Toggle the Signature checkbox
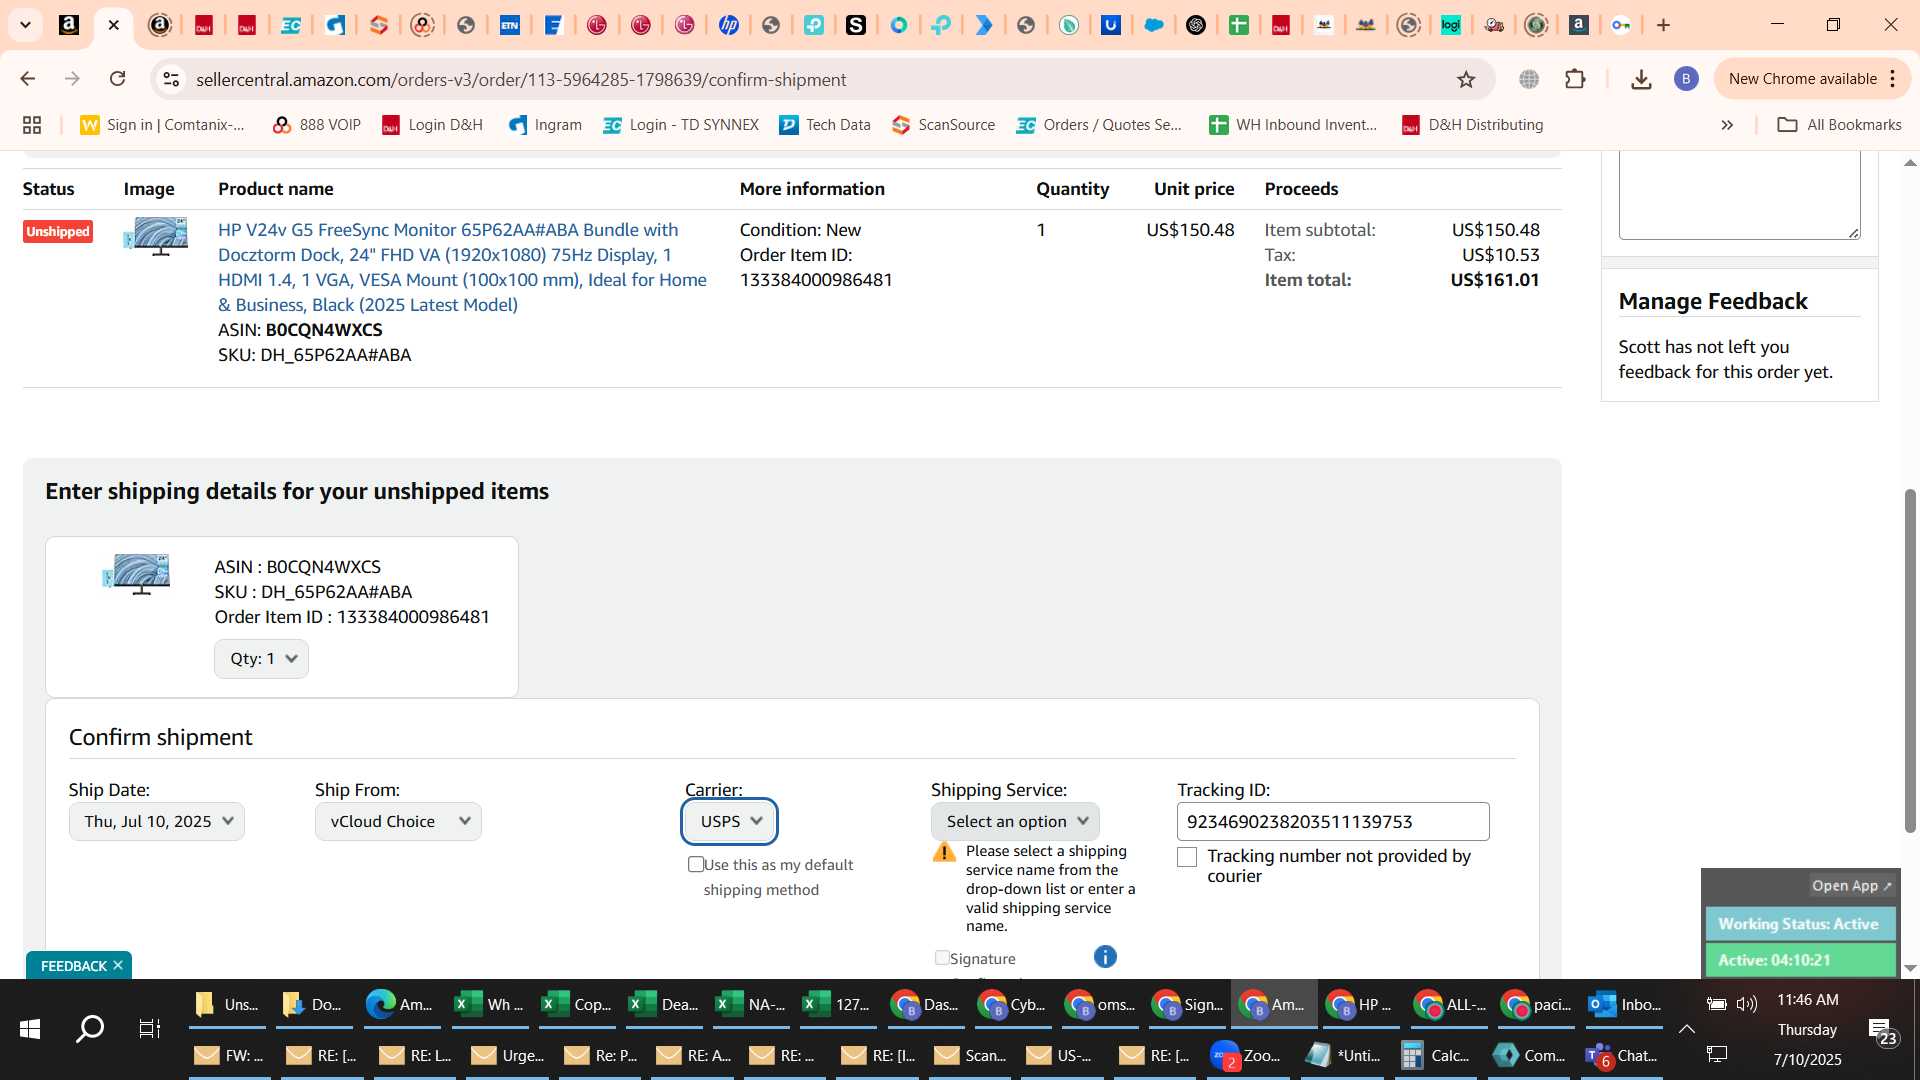1920x1080 pixels. click(942, 958)
